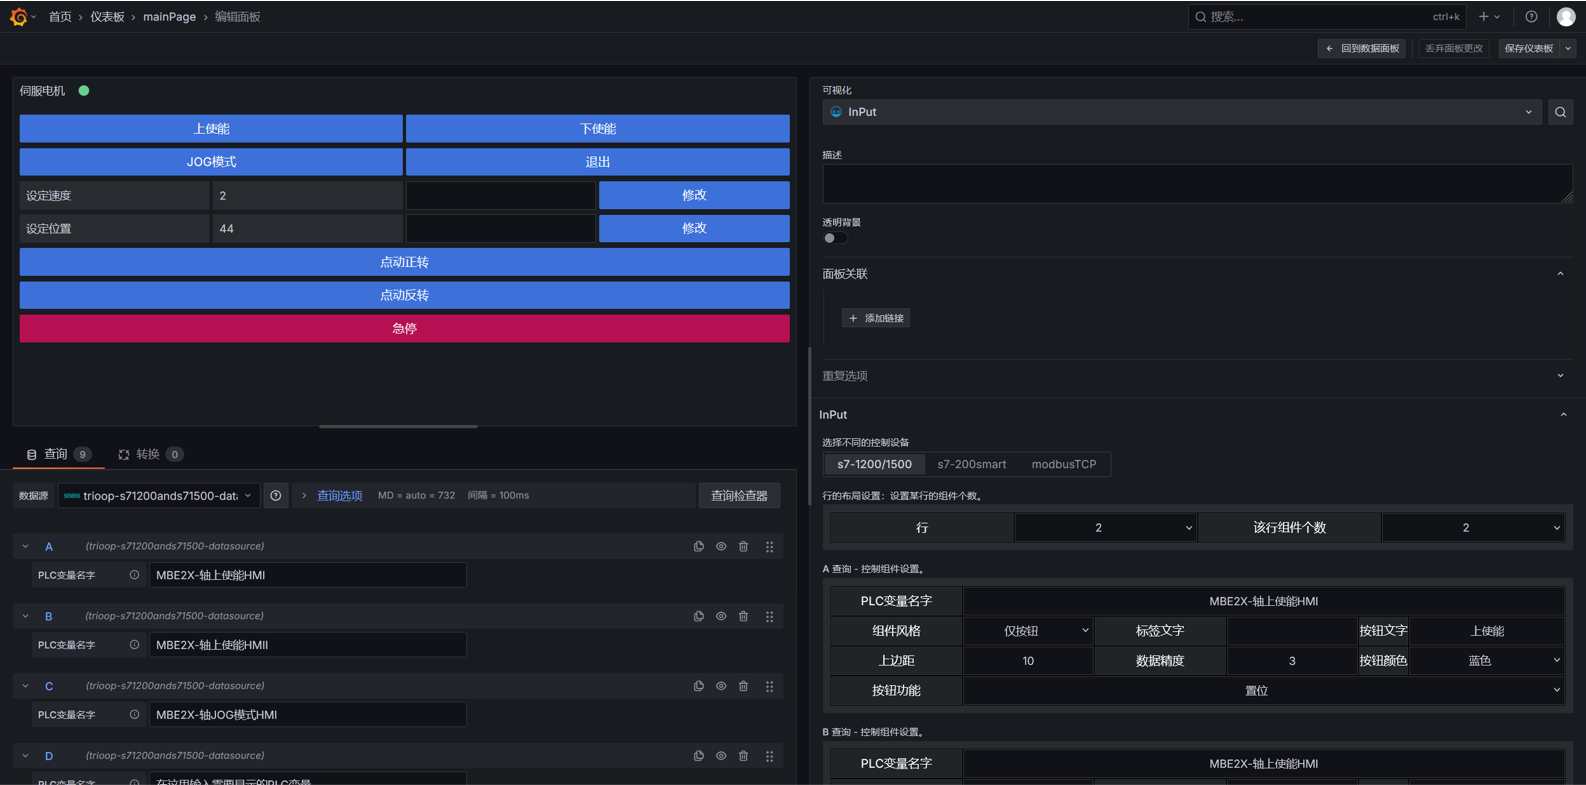Viewport: 1586px width, 785px height.
Task: Click info icon next to query A PLC变量名字
Action: pos(134,575)
